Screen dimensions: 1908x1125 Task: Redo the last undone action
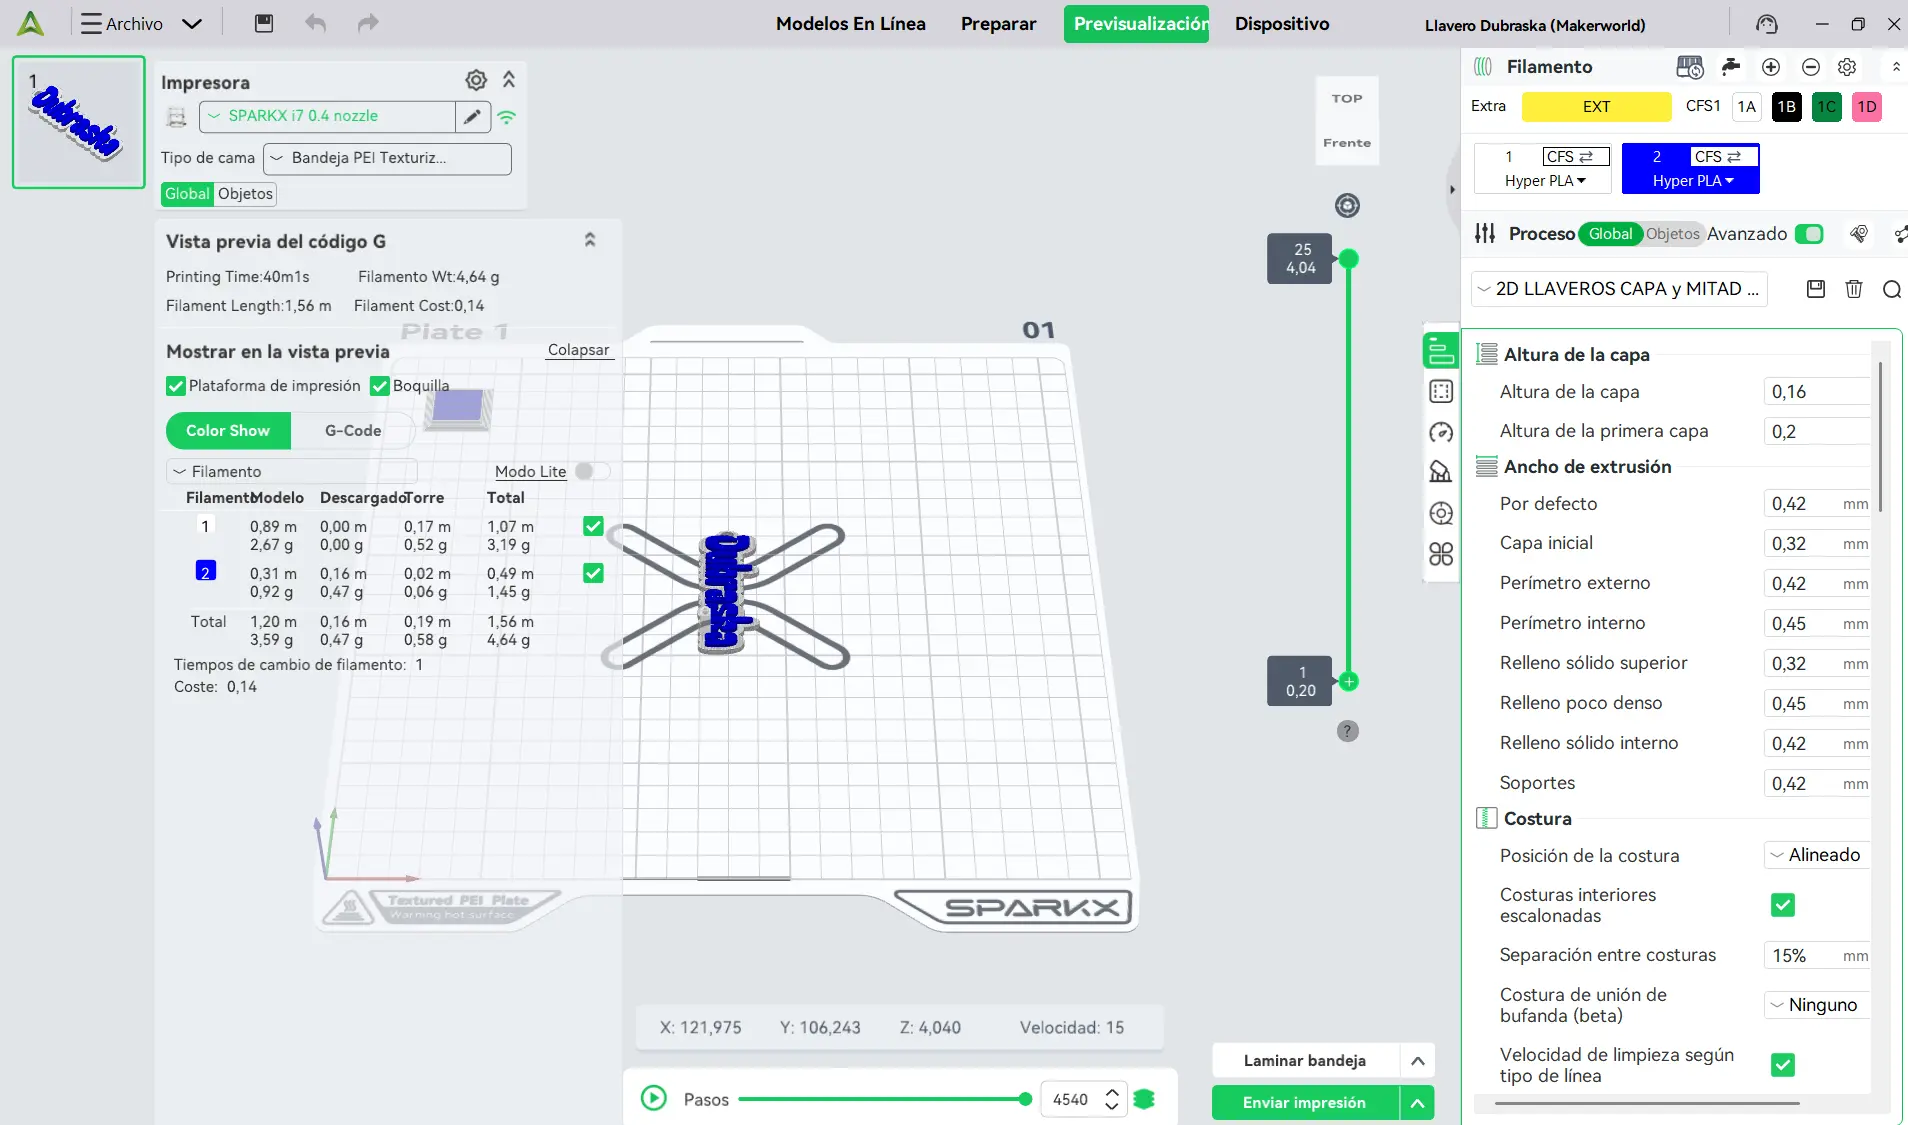[368, 23]
